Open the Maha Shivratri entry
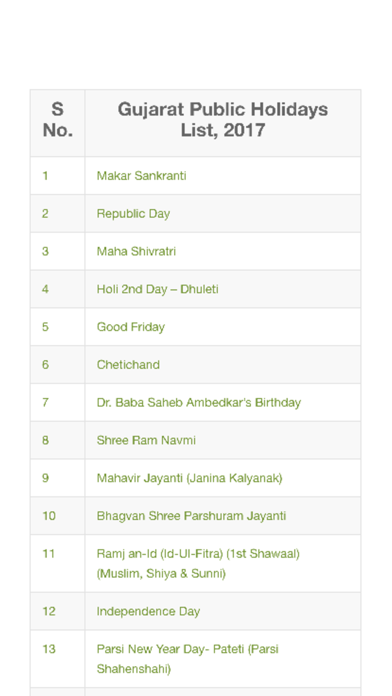The width and height of the screenshot is (392, 696). pos(136,251)
